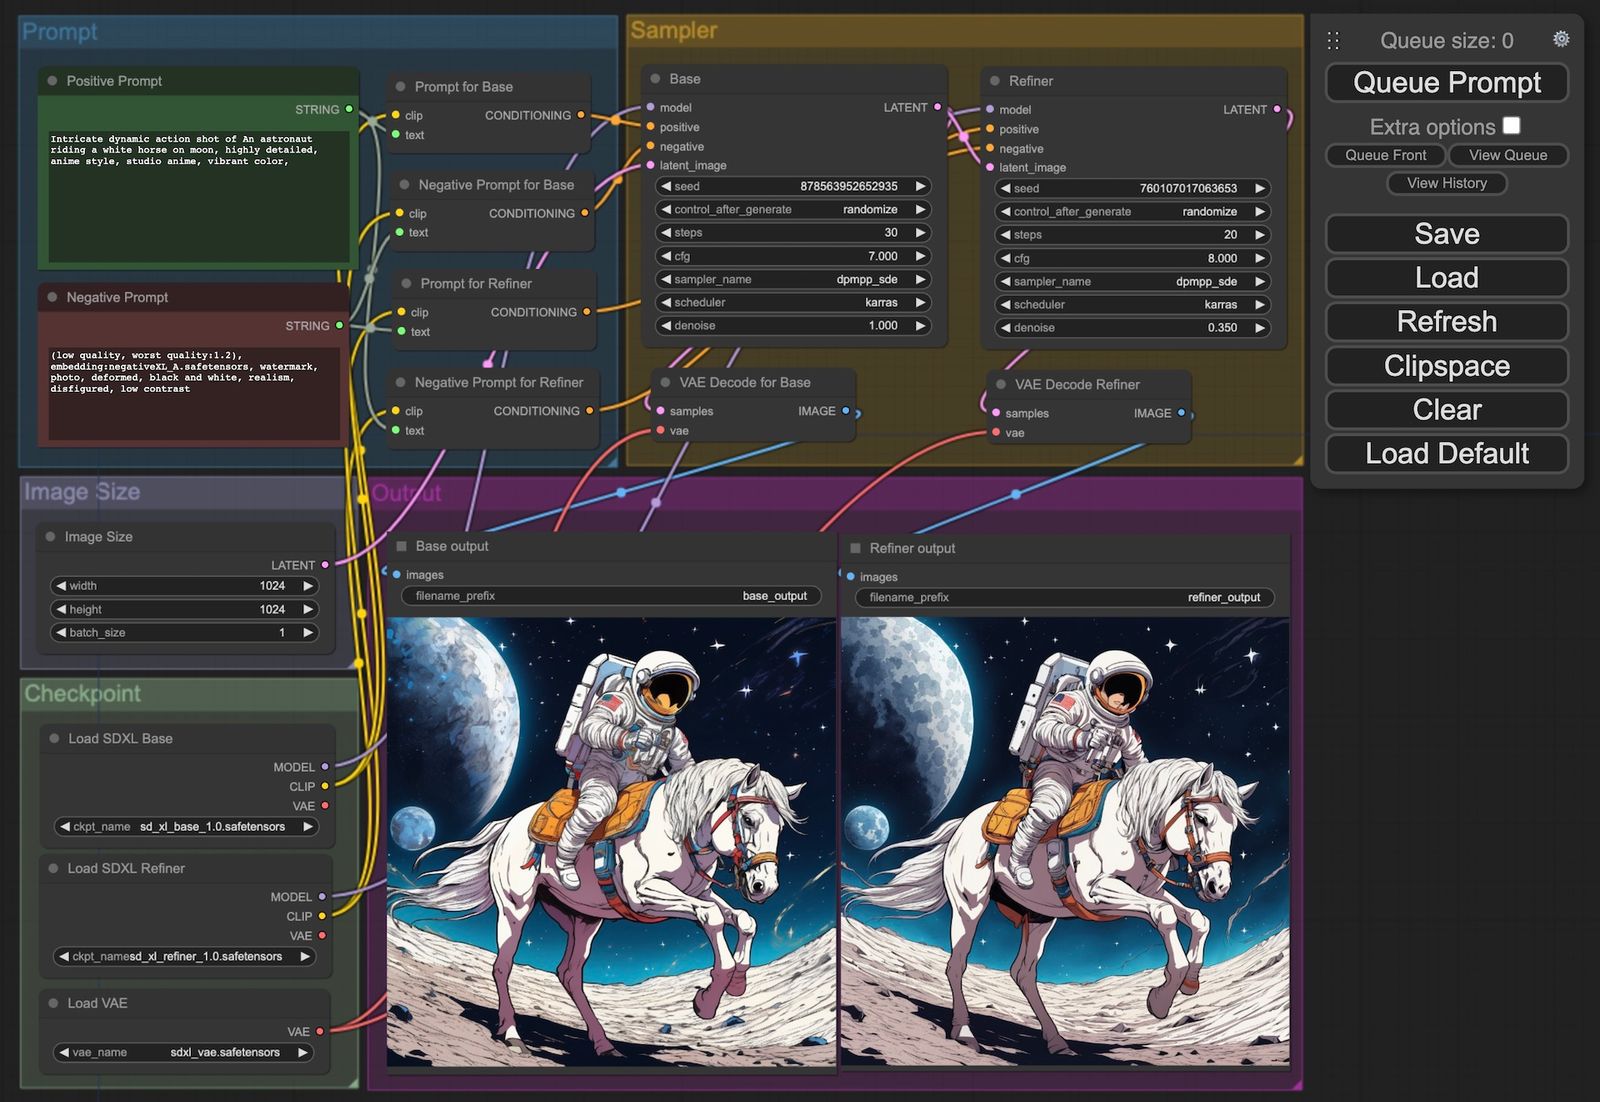Open View History panel

click(x=1446, y=183)
